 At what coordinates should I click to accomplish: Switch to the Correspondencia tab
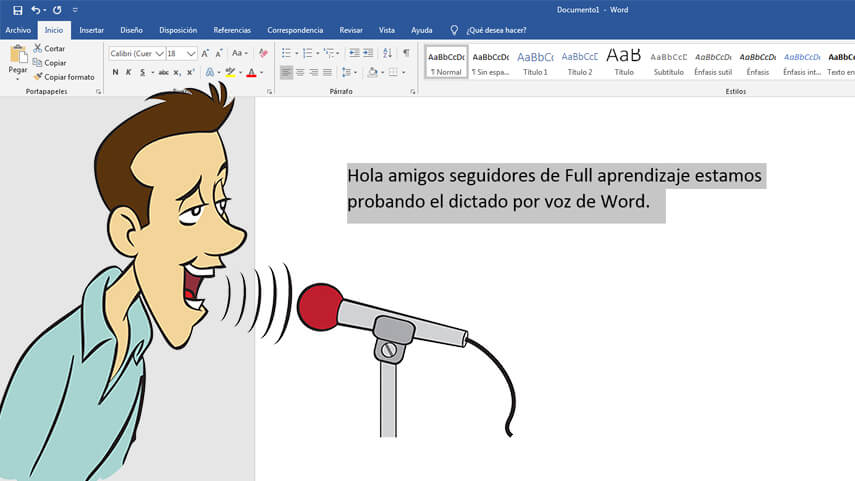coord(295,30)
